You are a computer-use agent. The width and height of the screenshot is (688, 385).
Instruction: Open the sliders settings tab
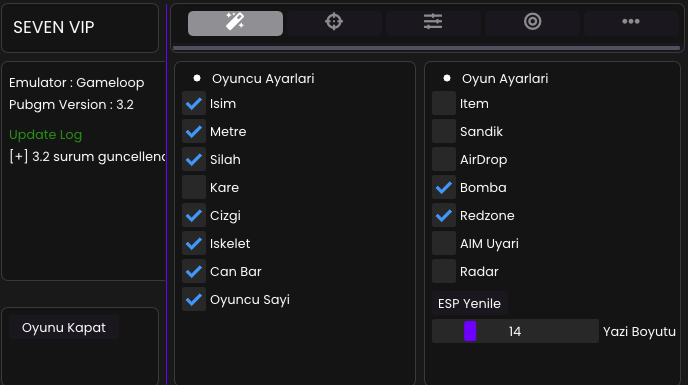[433, 23]
